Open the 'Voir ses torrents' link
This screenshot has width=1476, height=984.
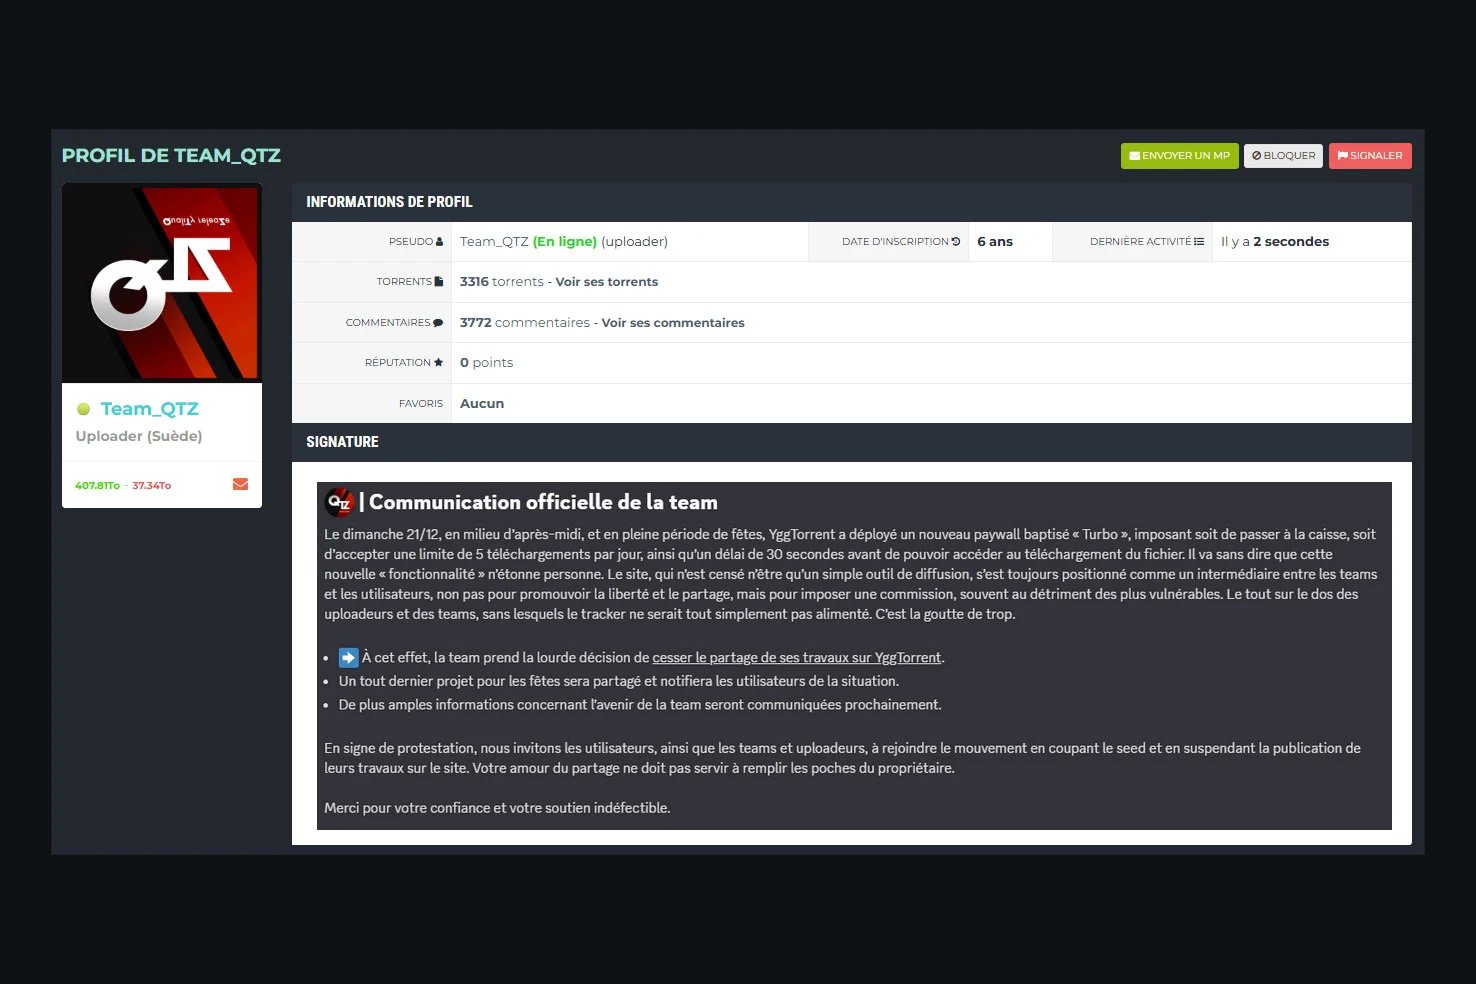[x=606, y=282]
